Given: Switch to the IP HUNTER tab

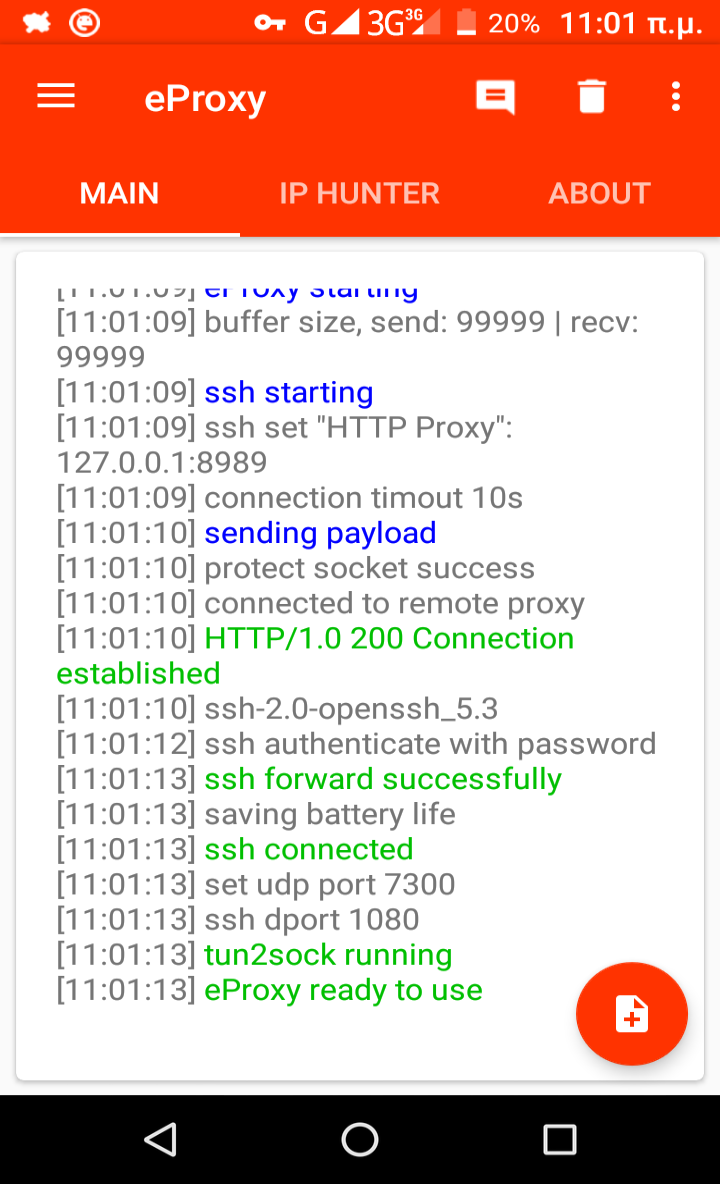Looking at the screenshot, I should 359,193.
